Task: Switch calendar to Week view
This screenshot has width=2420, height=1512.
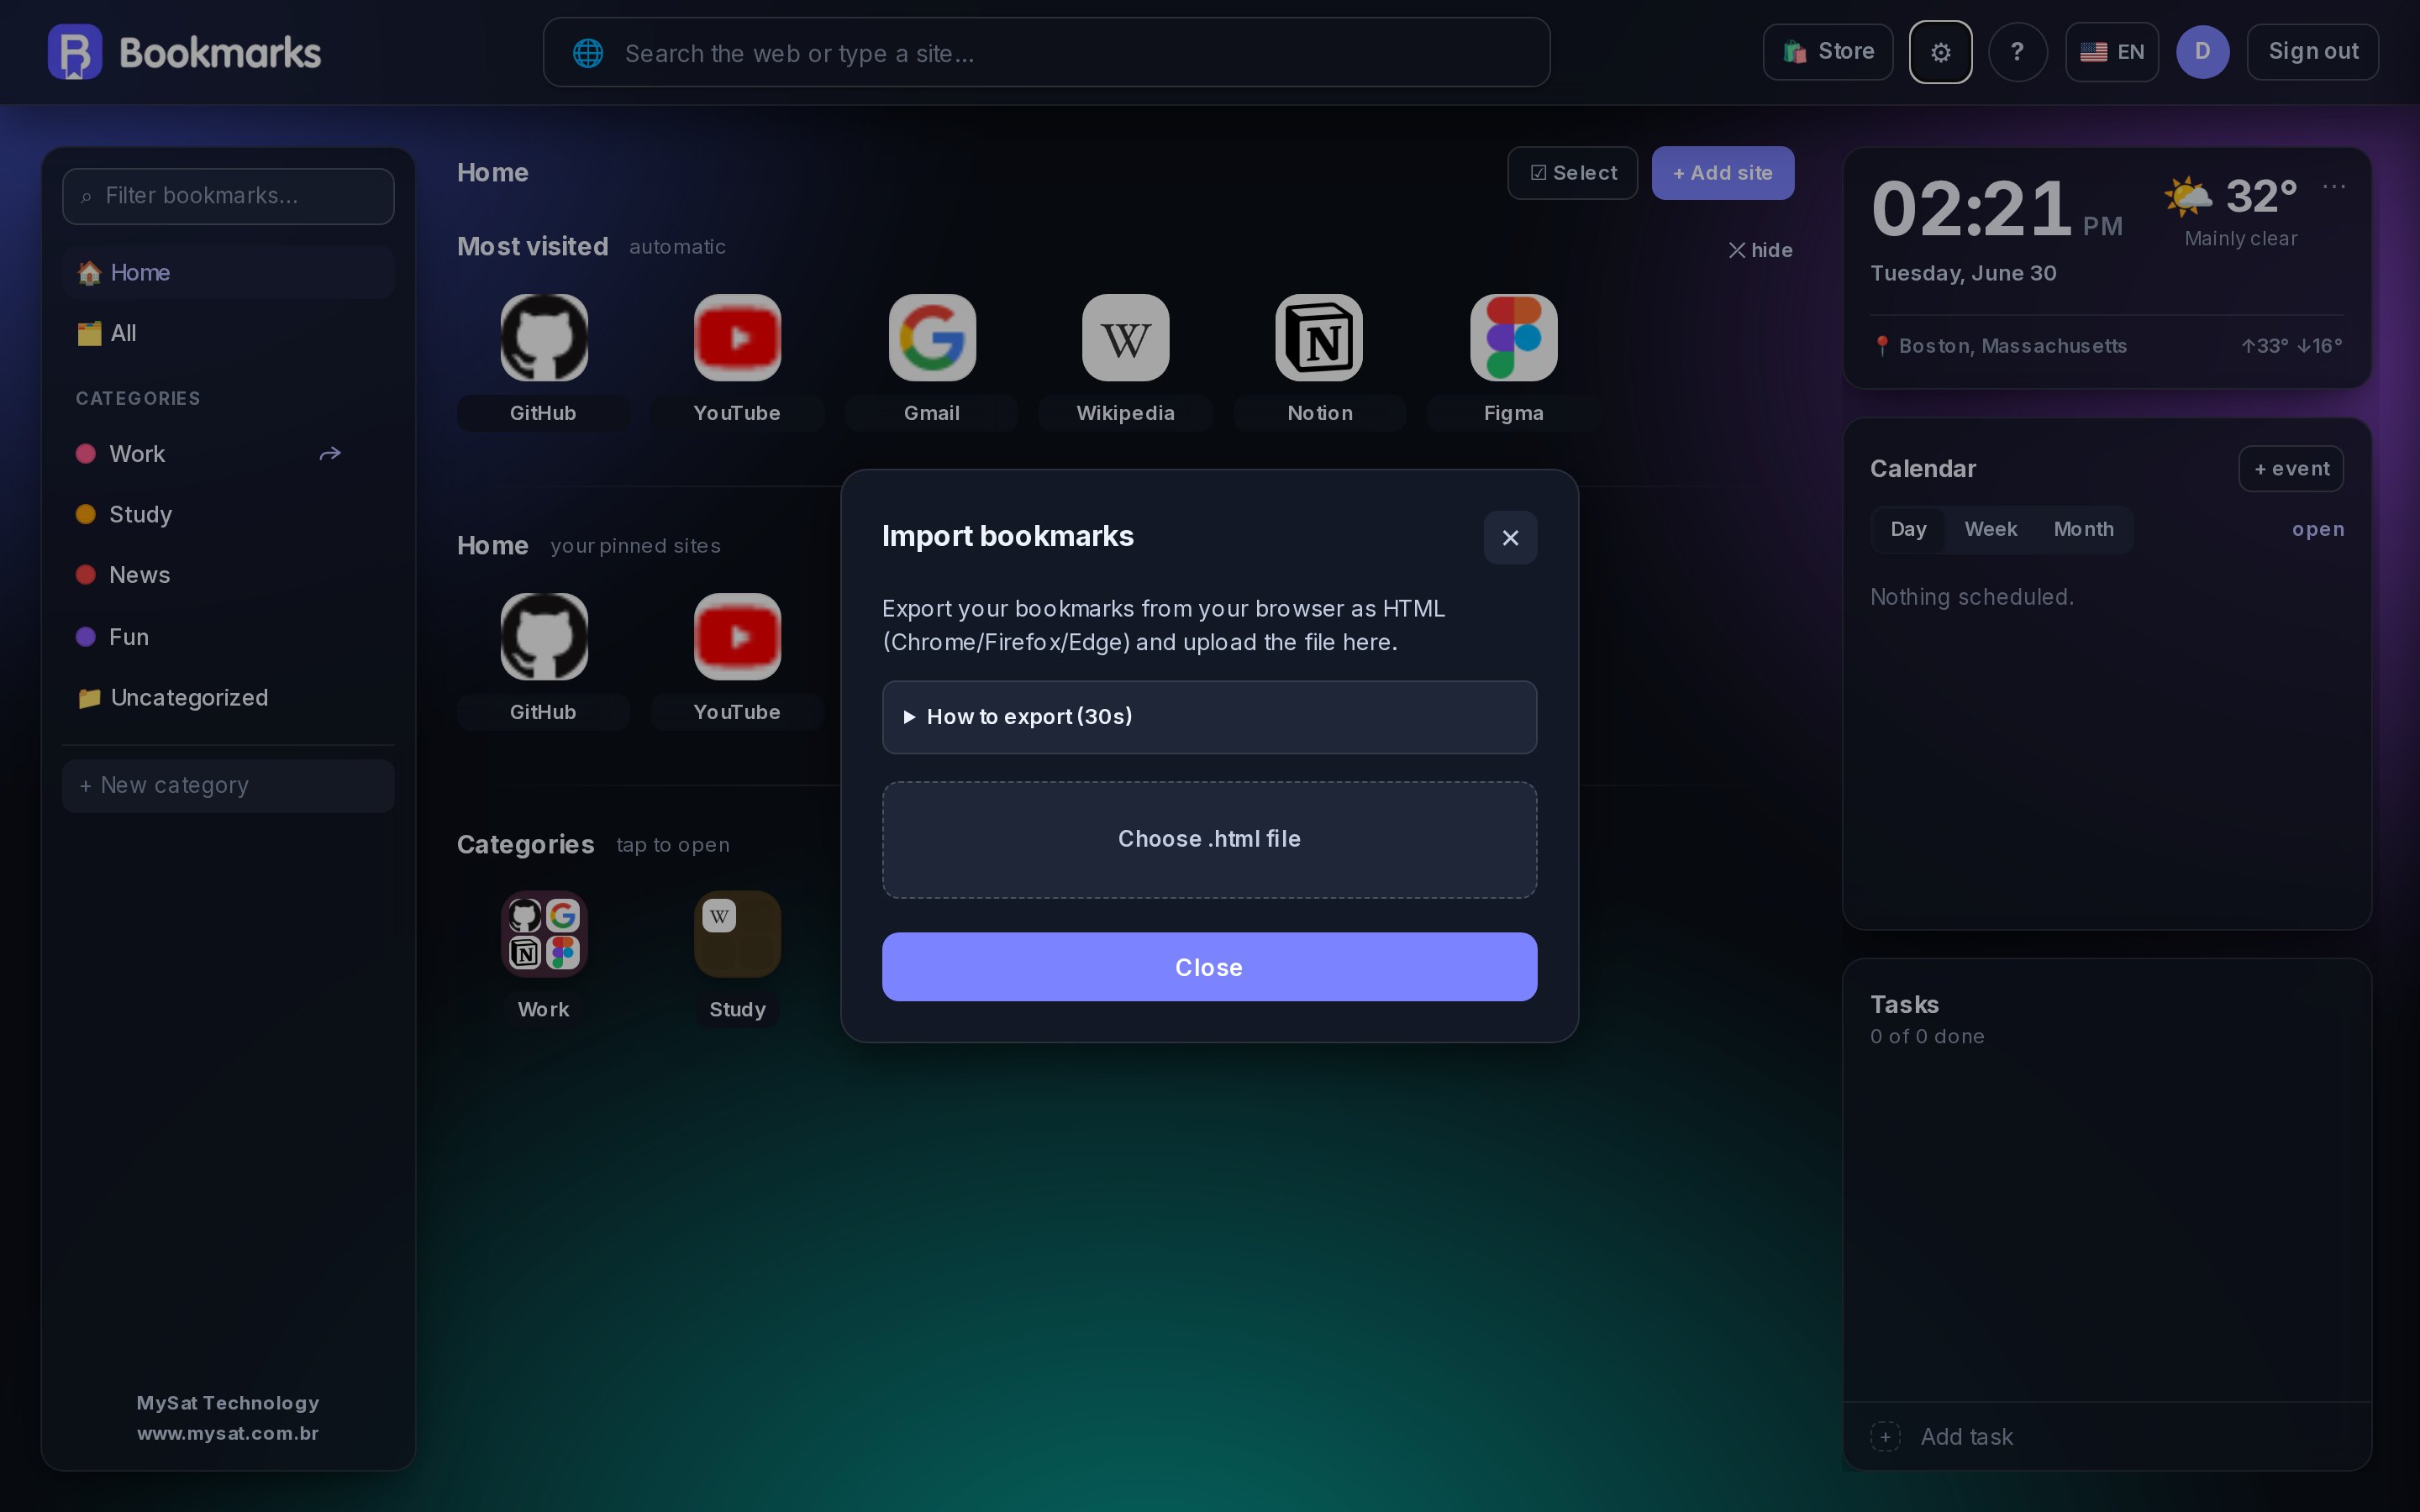Action: (1990, 529)
